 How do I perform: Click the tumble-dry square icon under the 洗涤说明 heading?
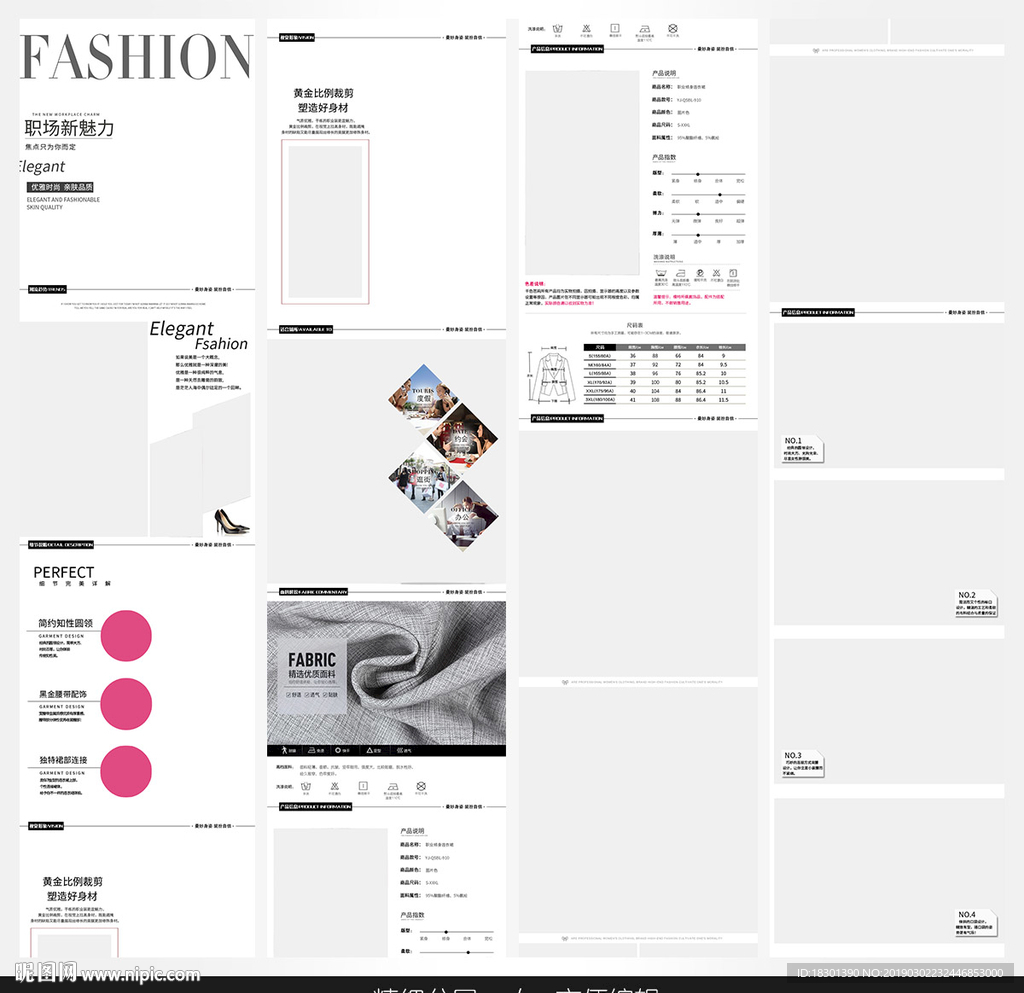click(x=733, y=273)
